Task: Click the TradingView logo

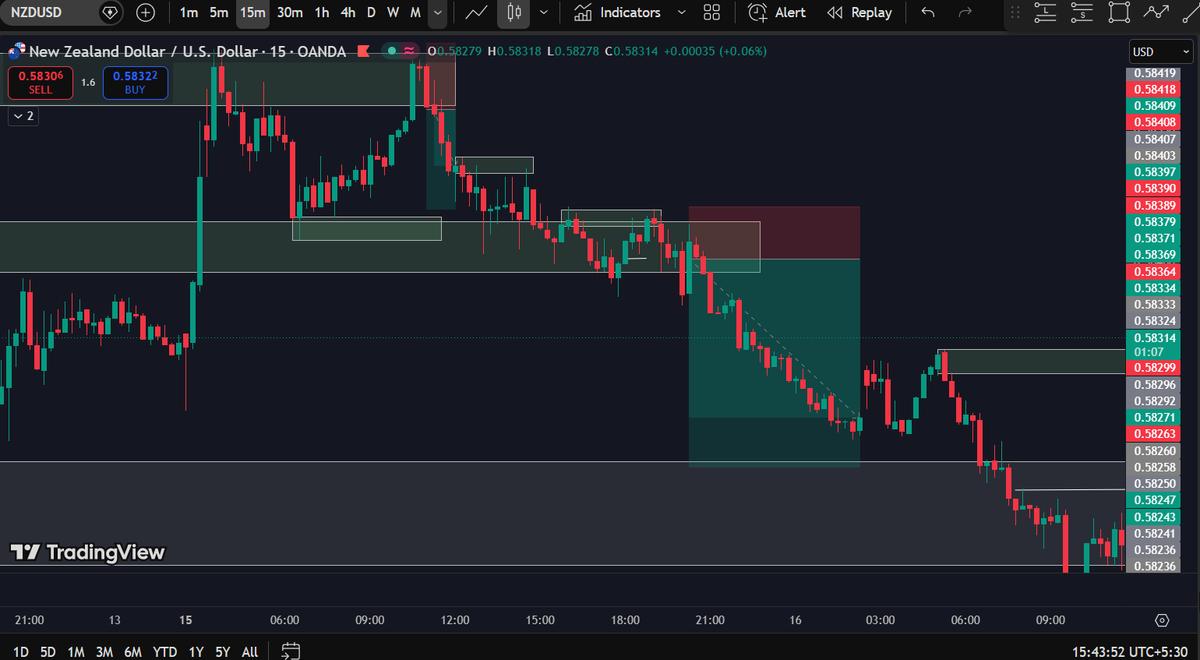Action: click(87, 552)
